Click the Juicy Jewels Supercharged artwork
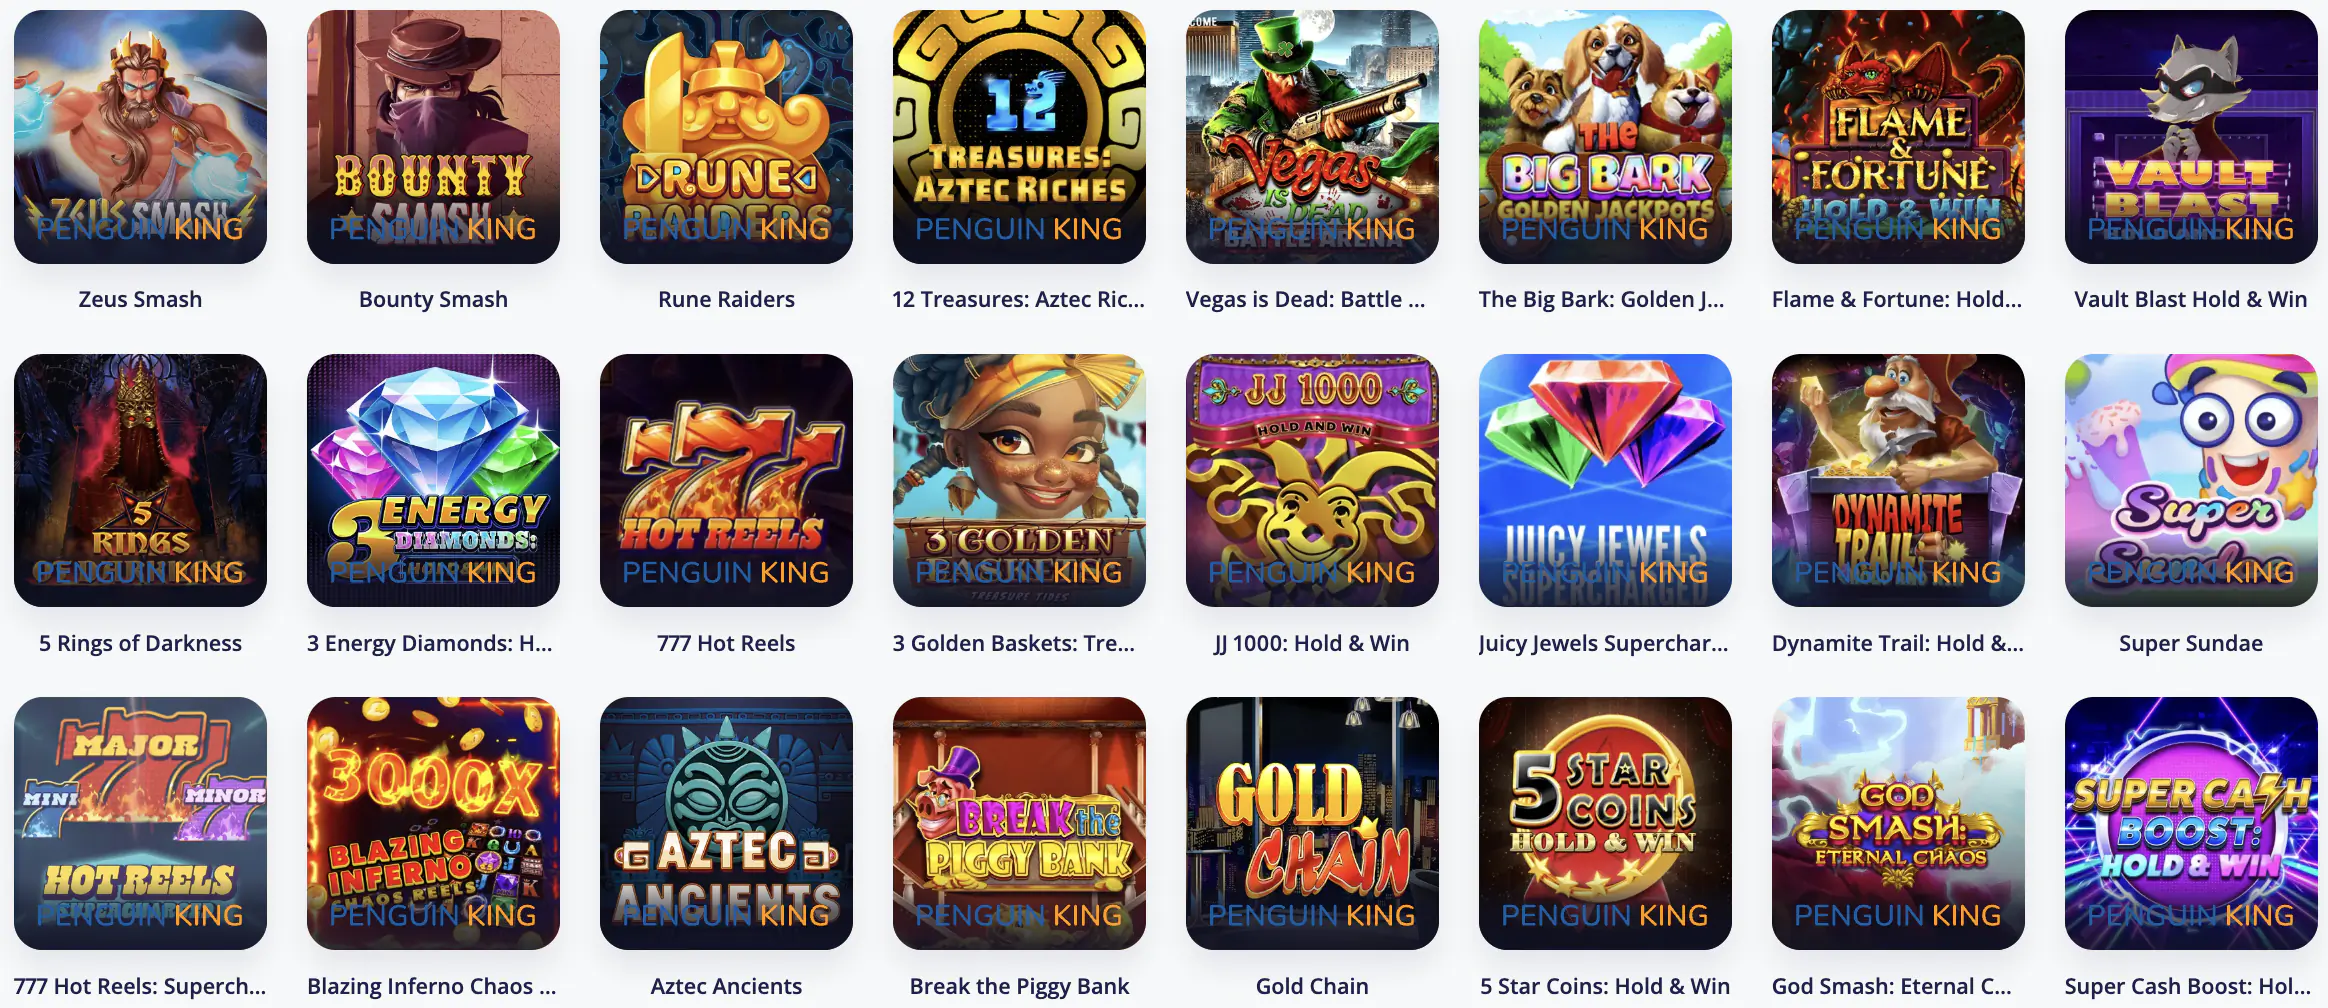The image size is (2328, 1008). click(x=1605, y=480)
